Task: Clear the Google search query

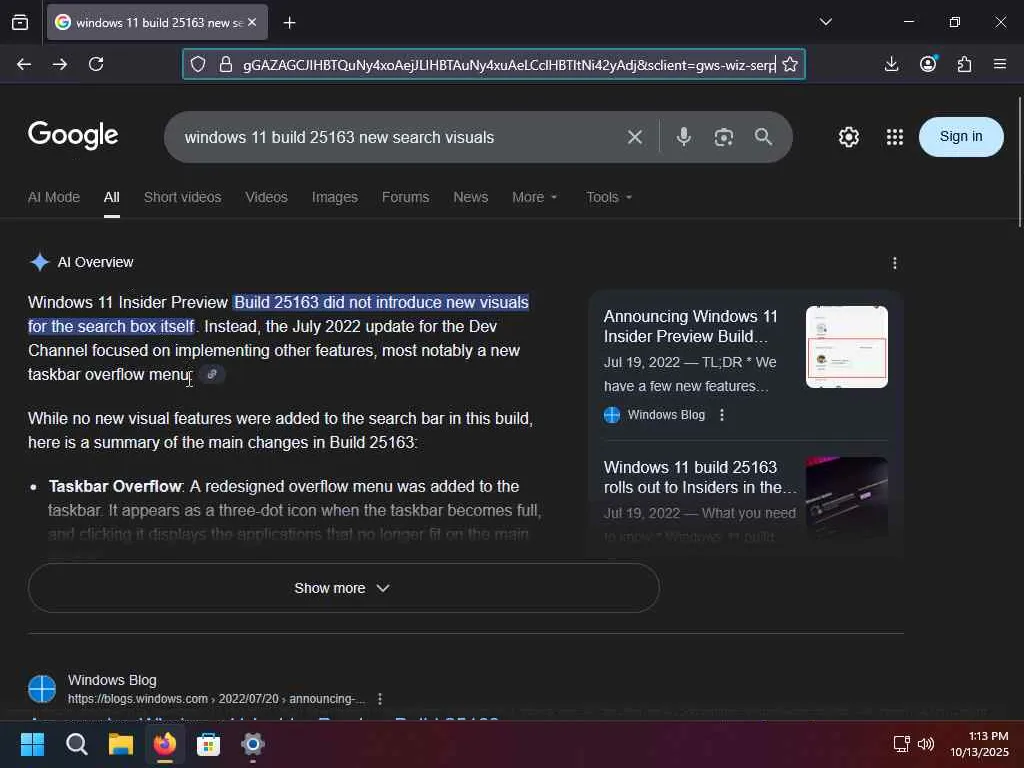Action: click(x=635, y=137)
